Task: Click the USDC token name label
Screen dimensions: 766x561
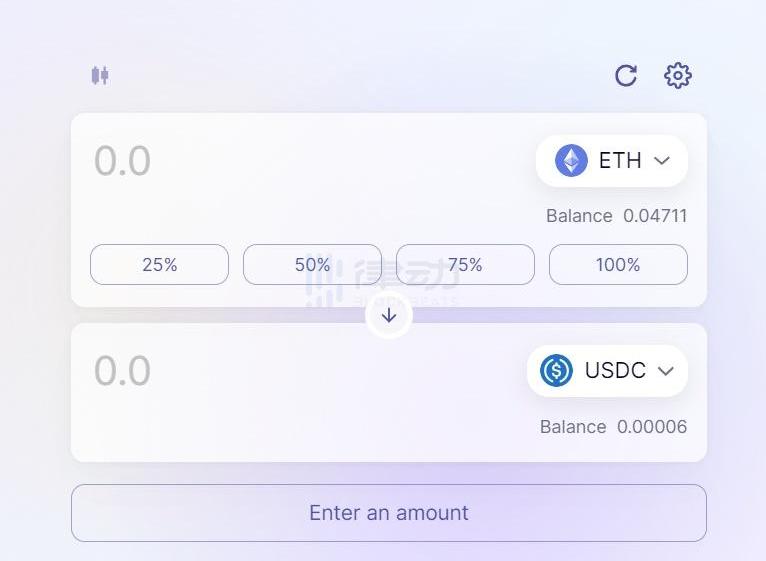Action: pyautogui.click(x=615, y=371)
